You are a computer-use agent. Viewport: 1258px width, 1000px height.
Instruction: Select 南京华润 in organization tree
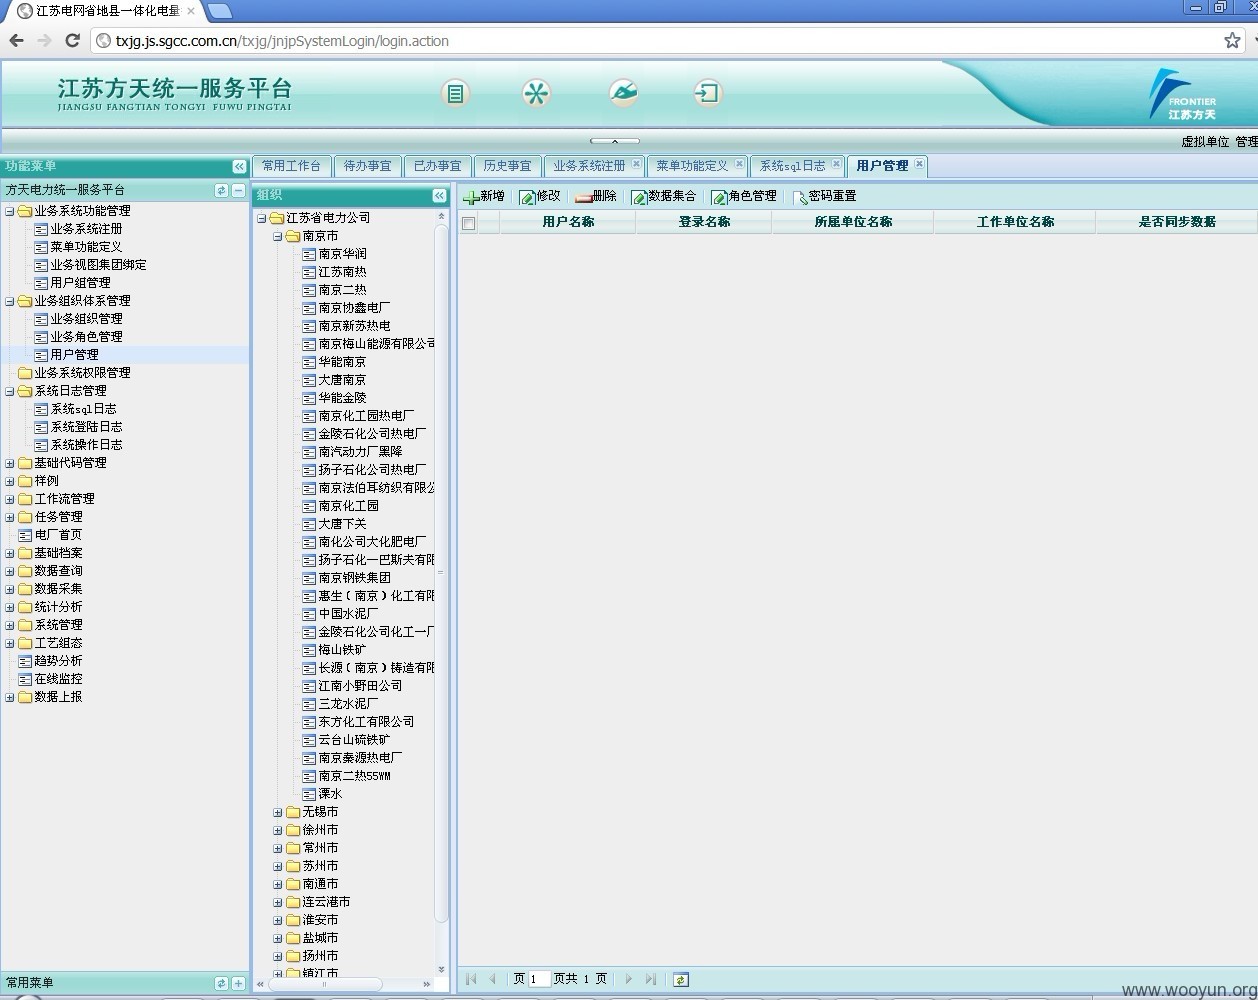tap(342, 254)
